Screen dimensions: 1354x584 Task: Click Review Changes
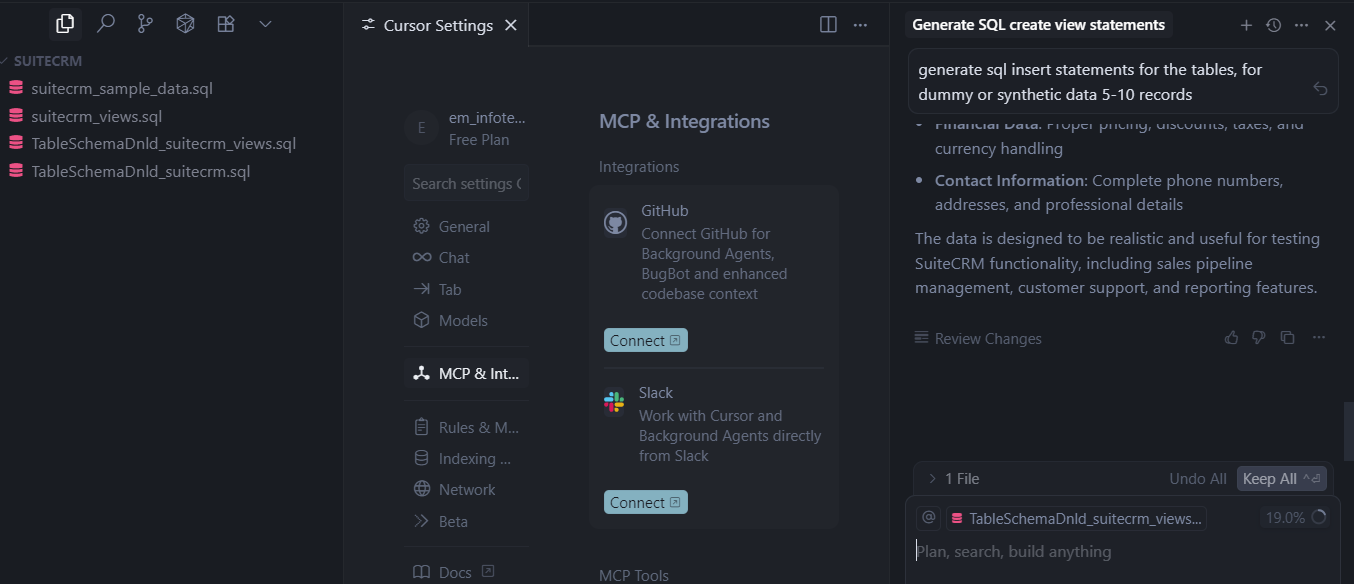pyautogui.click(x=978, y=338)
